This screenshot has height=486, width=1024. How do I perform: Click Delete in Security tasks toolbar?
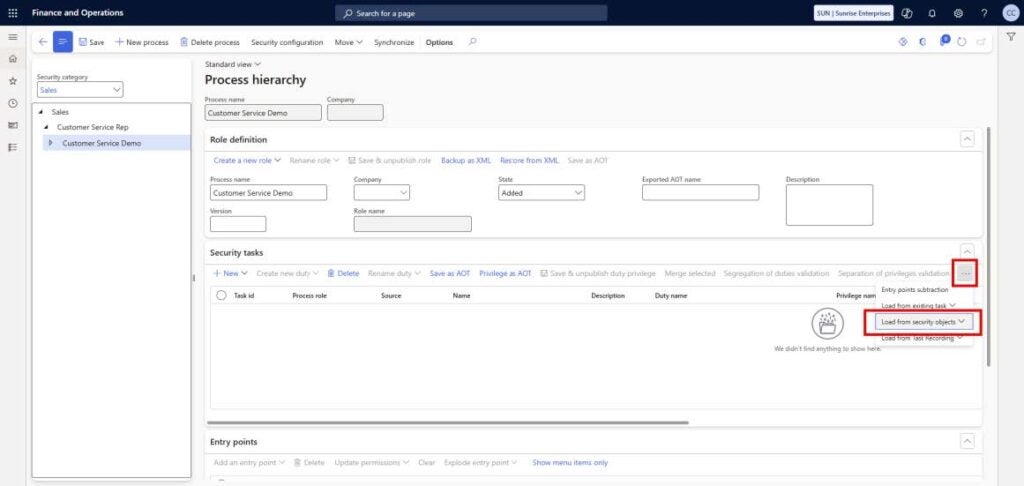pyautogui.click(x=343, y=273)
